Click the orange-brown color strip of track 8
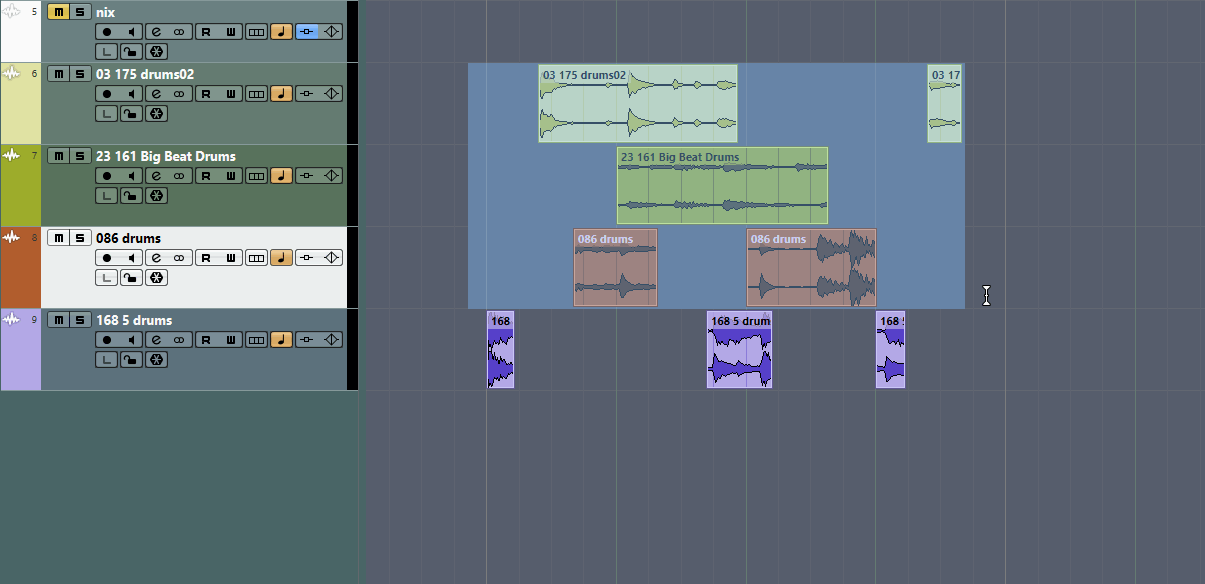Screen dimensions: 1205x584 [21, 267]
